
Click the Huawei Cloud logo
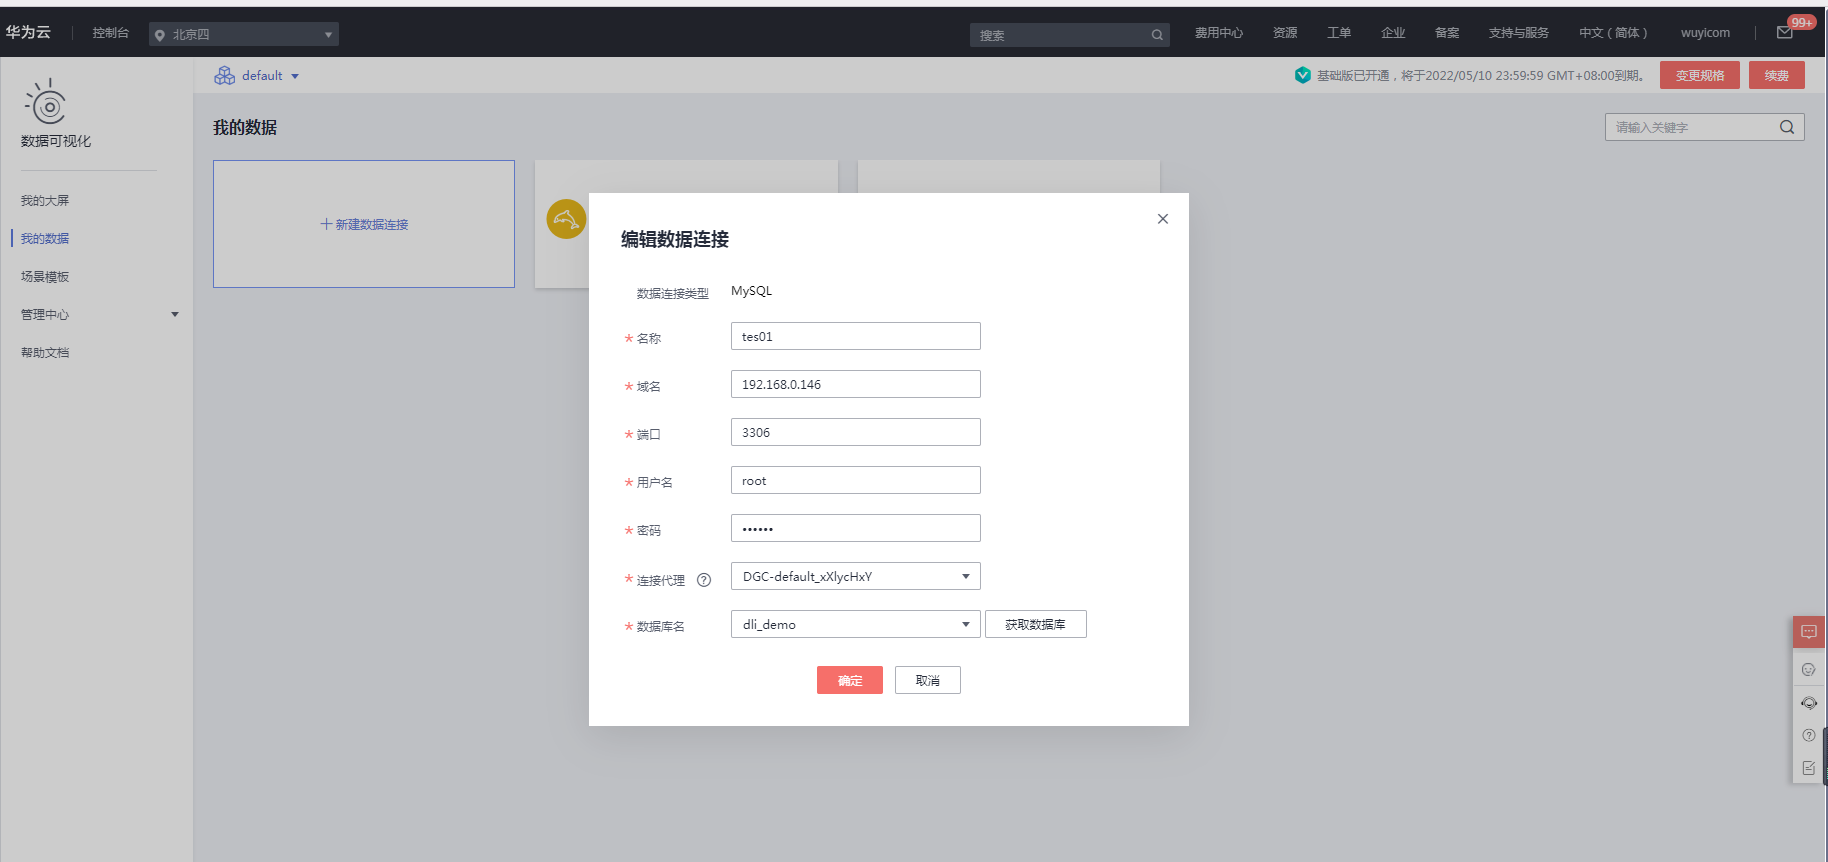point(28,33)
